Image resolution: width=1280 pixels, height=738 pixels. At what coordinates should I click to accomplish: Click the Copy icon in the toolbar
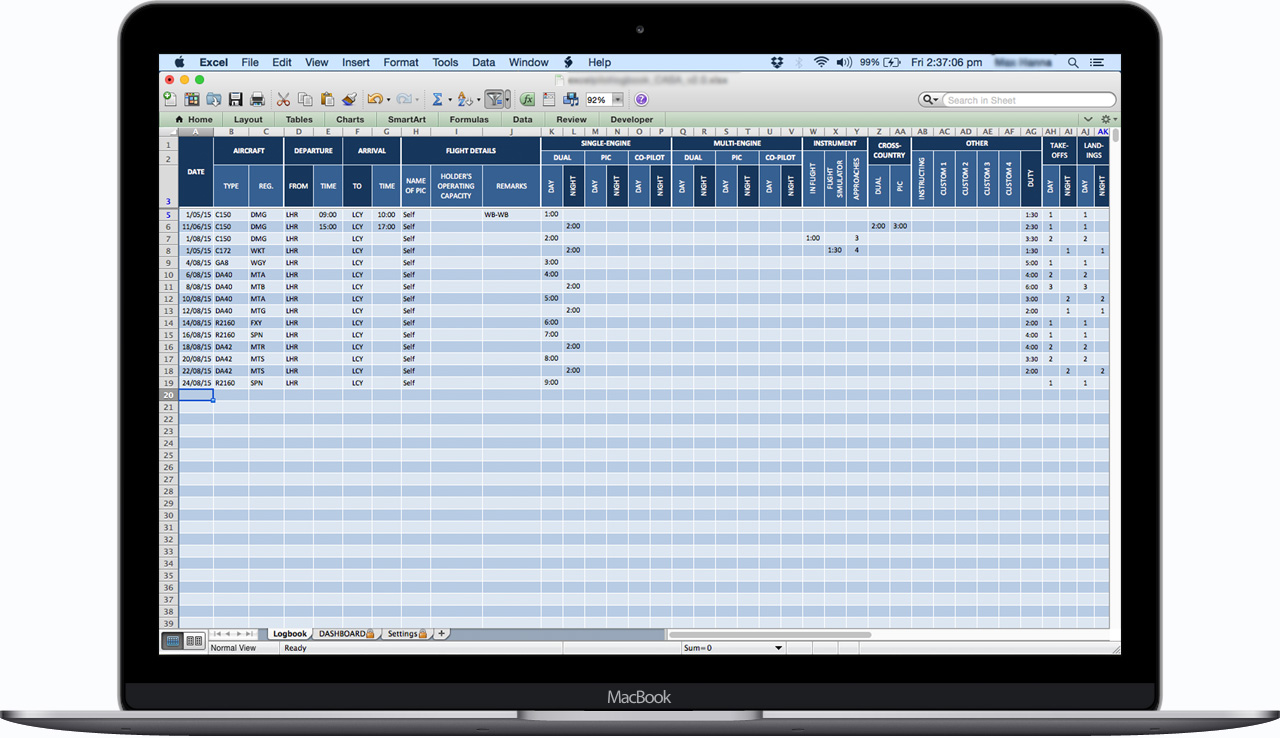pos(305,99)
